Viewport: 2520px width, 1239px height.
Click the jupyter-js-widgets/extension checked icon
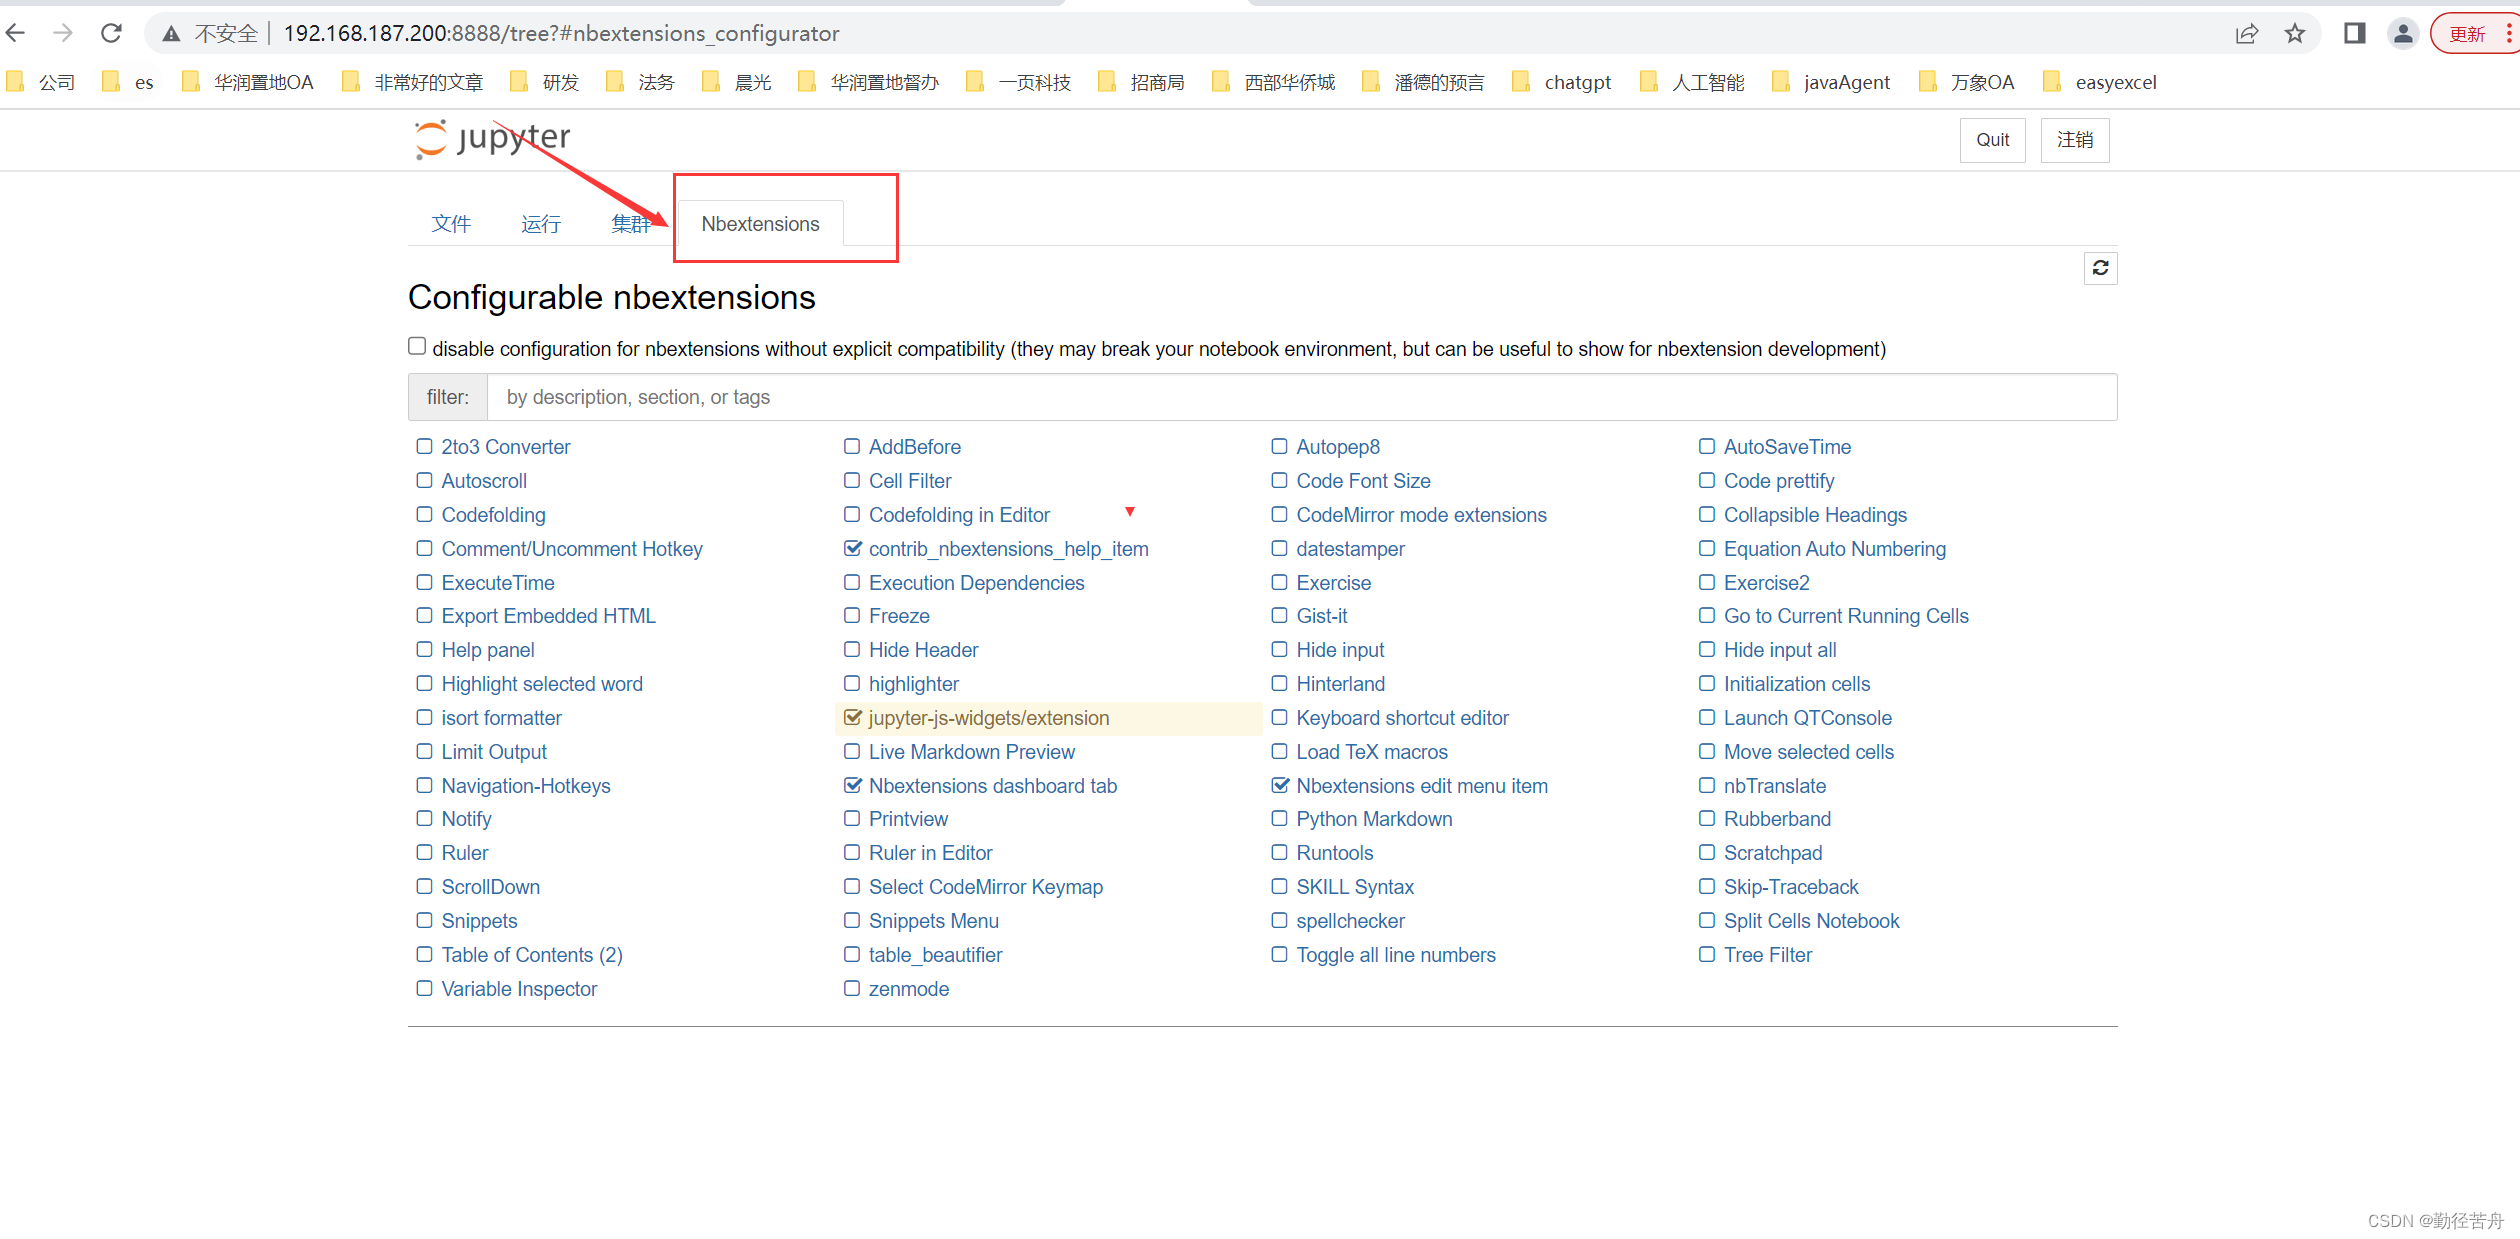click(849, 718)
